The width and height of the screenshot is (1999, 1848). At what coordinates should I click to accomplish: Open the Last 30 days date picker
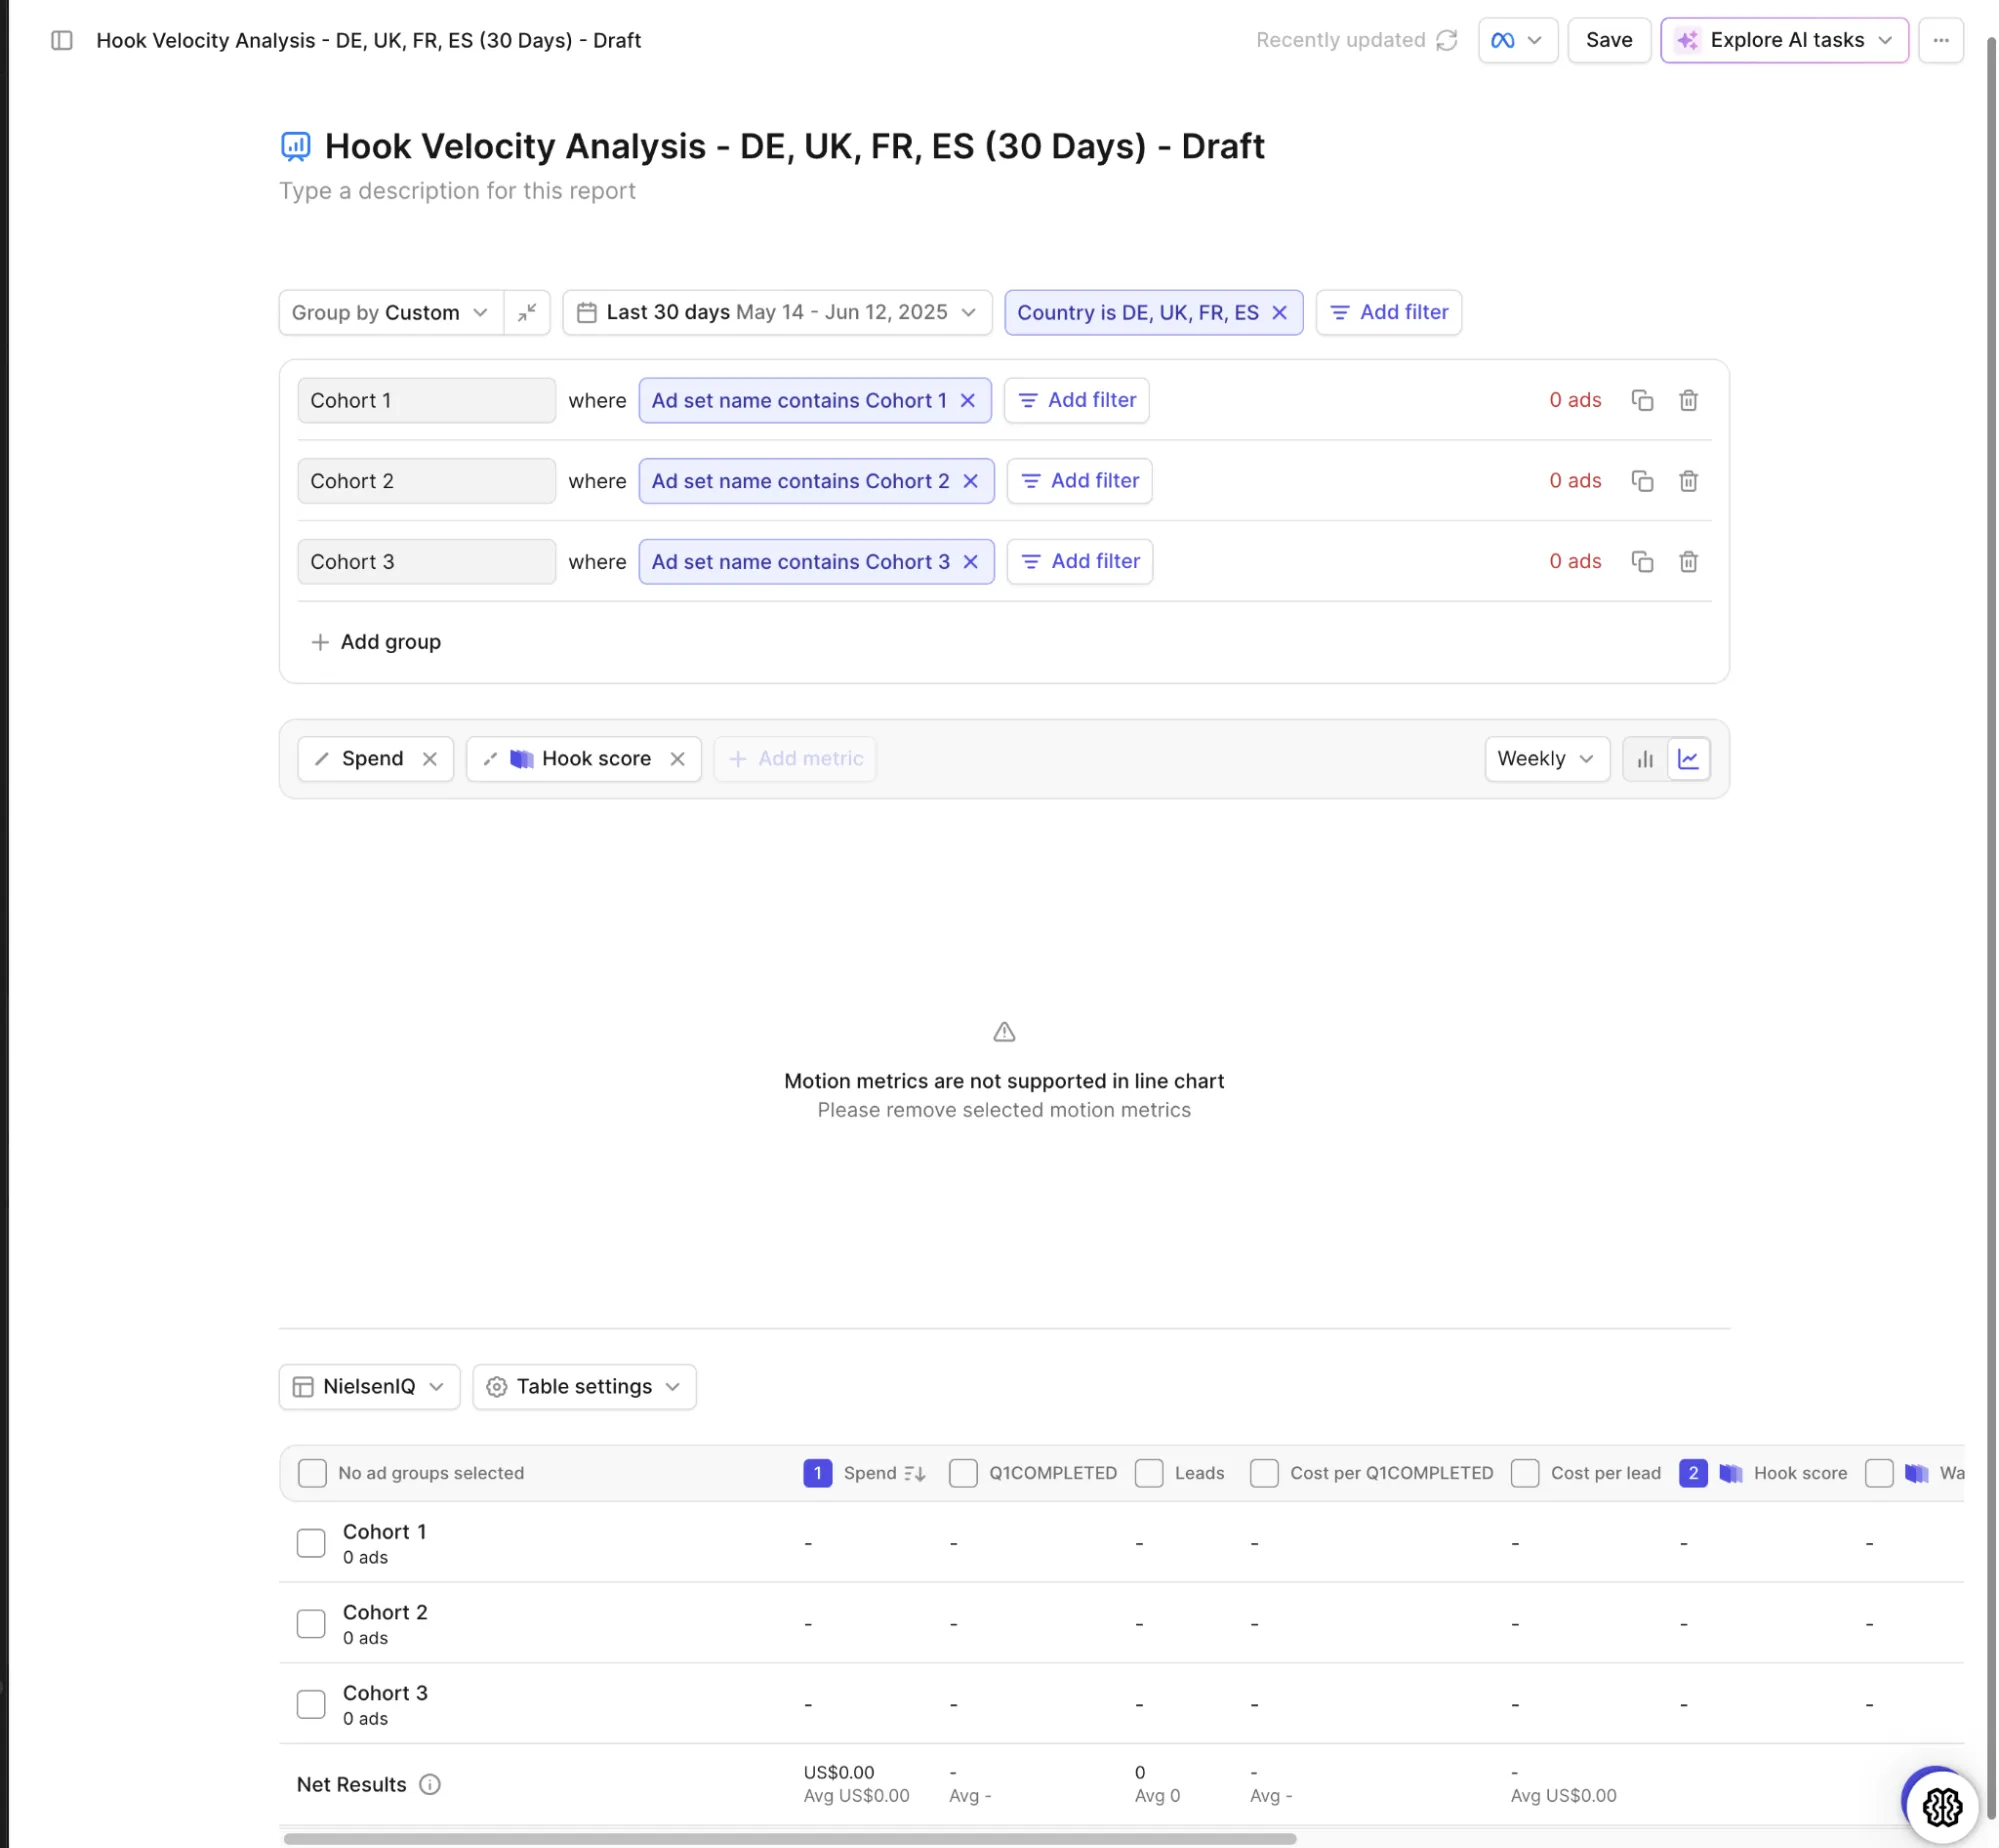pyautogui.click(x=776, y=312)
